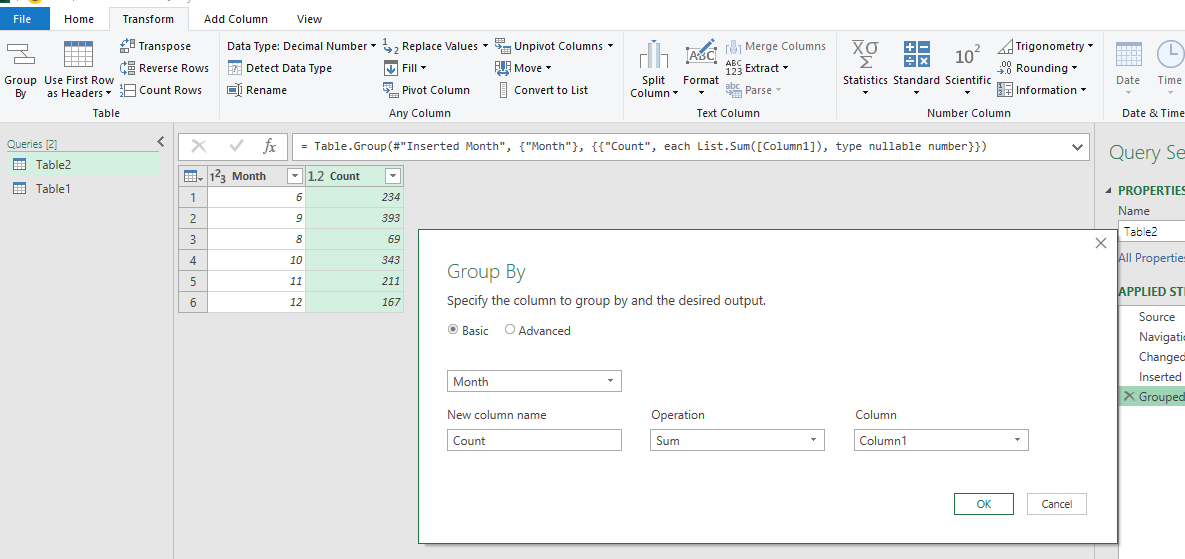The image size is (1185, 559).
Task: Select Table2 query
Action: click(x=82, y=165)
